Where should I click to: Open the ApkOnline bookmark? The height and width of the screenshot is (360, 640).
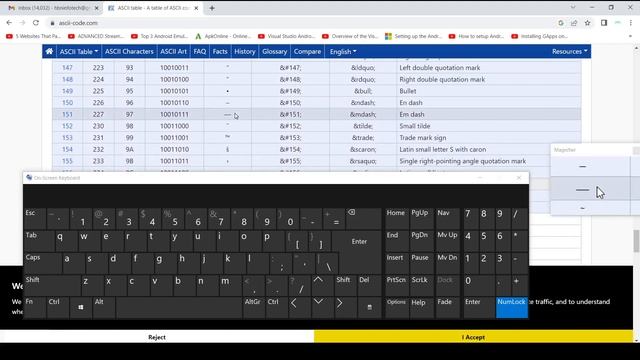[223, 36]
